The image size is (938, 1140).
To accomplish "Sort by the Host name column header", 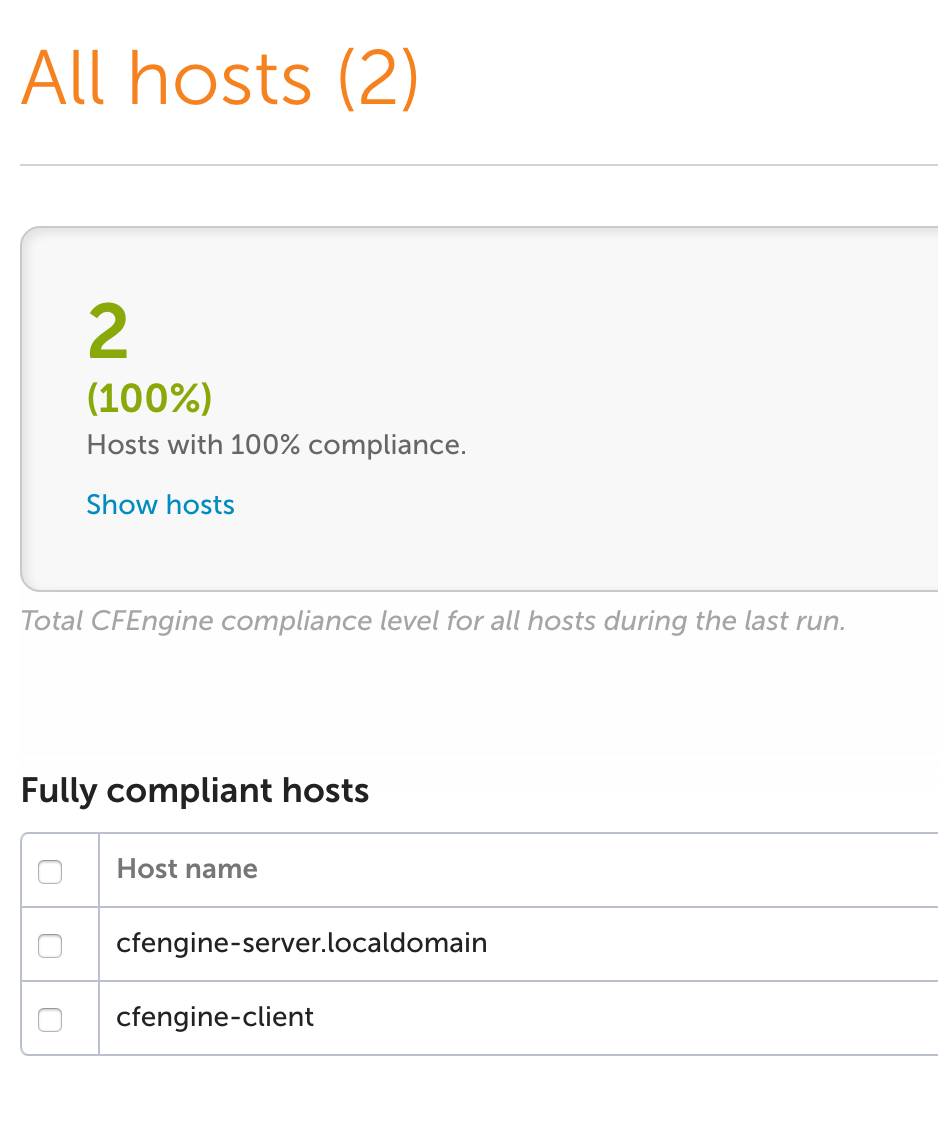I will (x=187, y=869).
